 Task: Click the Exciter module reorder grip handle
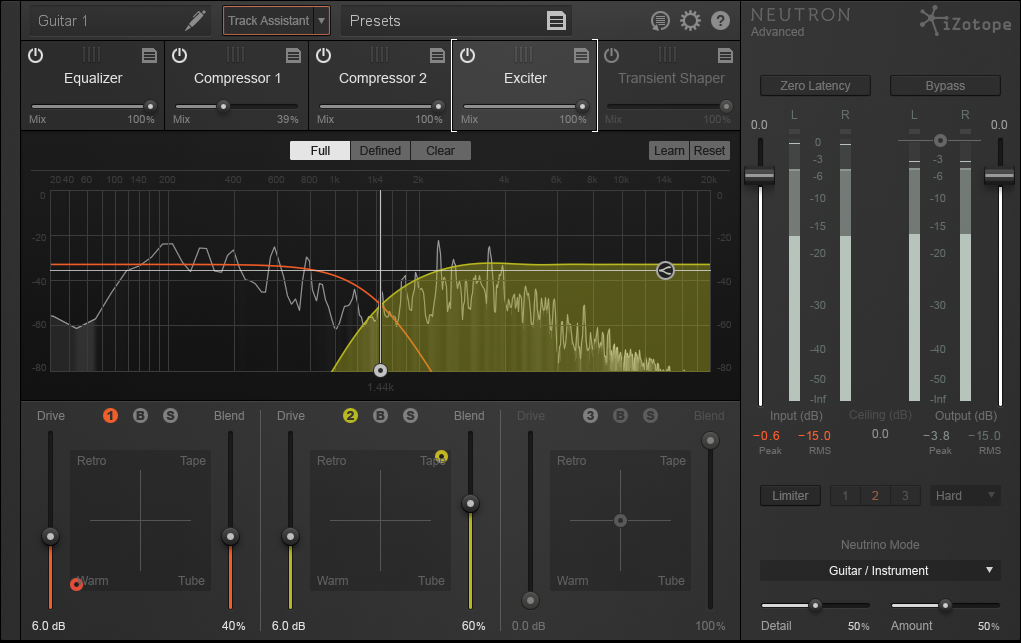coord(524,54)
